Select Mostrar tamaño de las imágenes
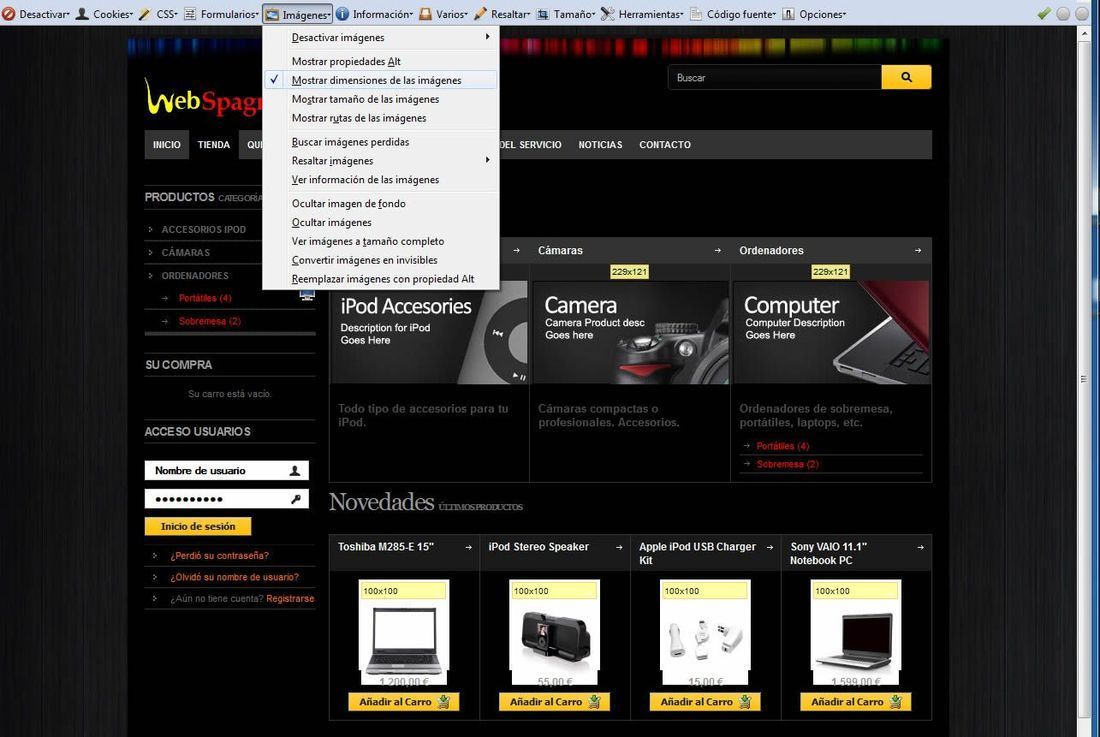1100x737 pixels. [x=381, y=99]
